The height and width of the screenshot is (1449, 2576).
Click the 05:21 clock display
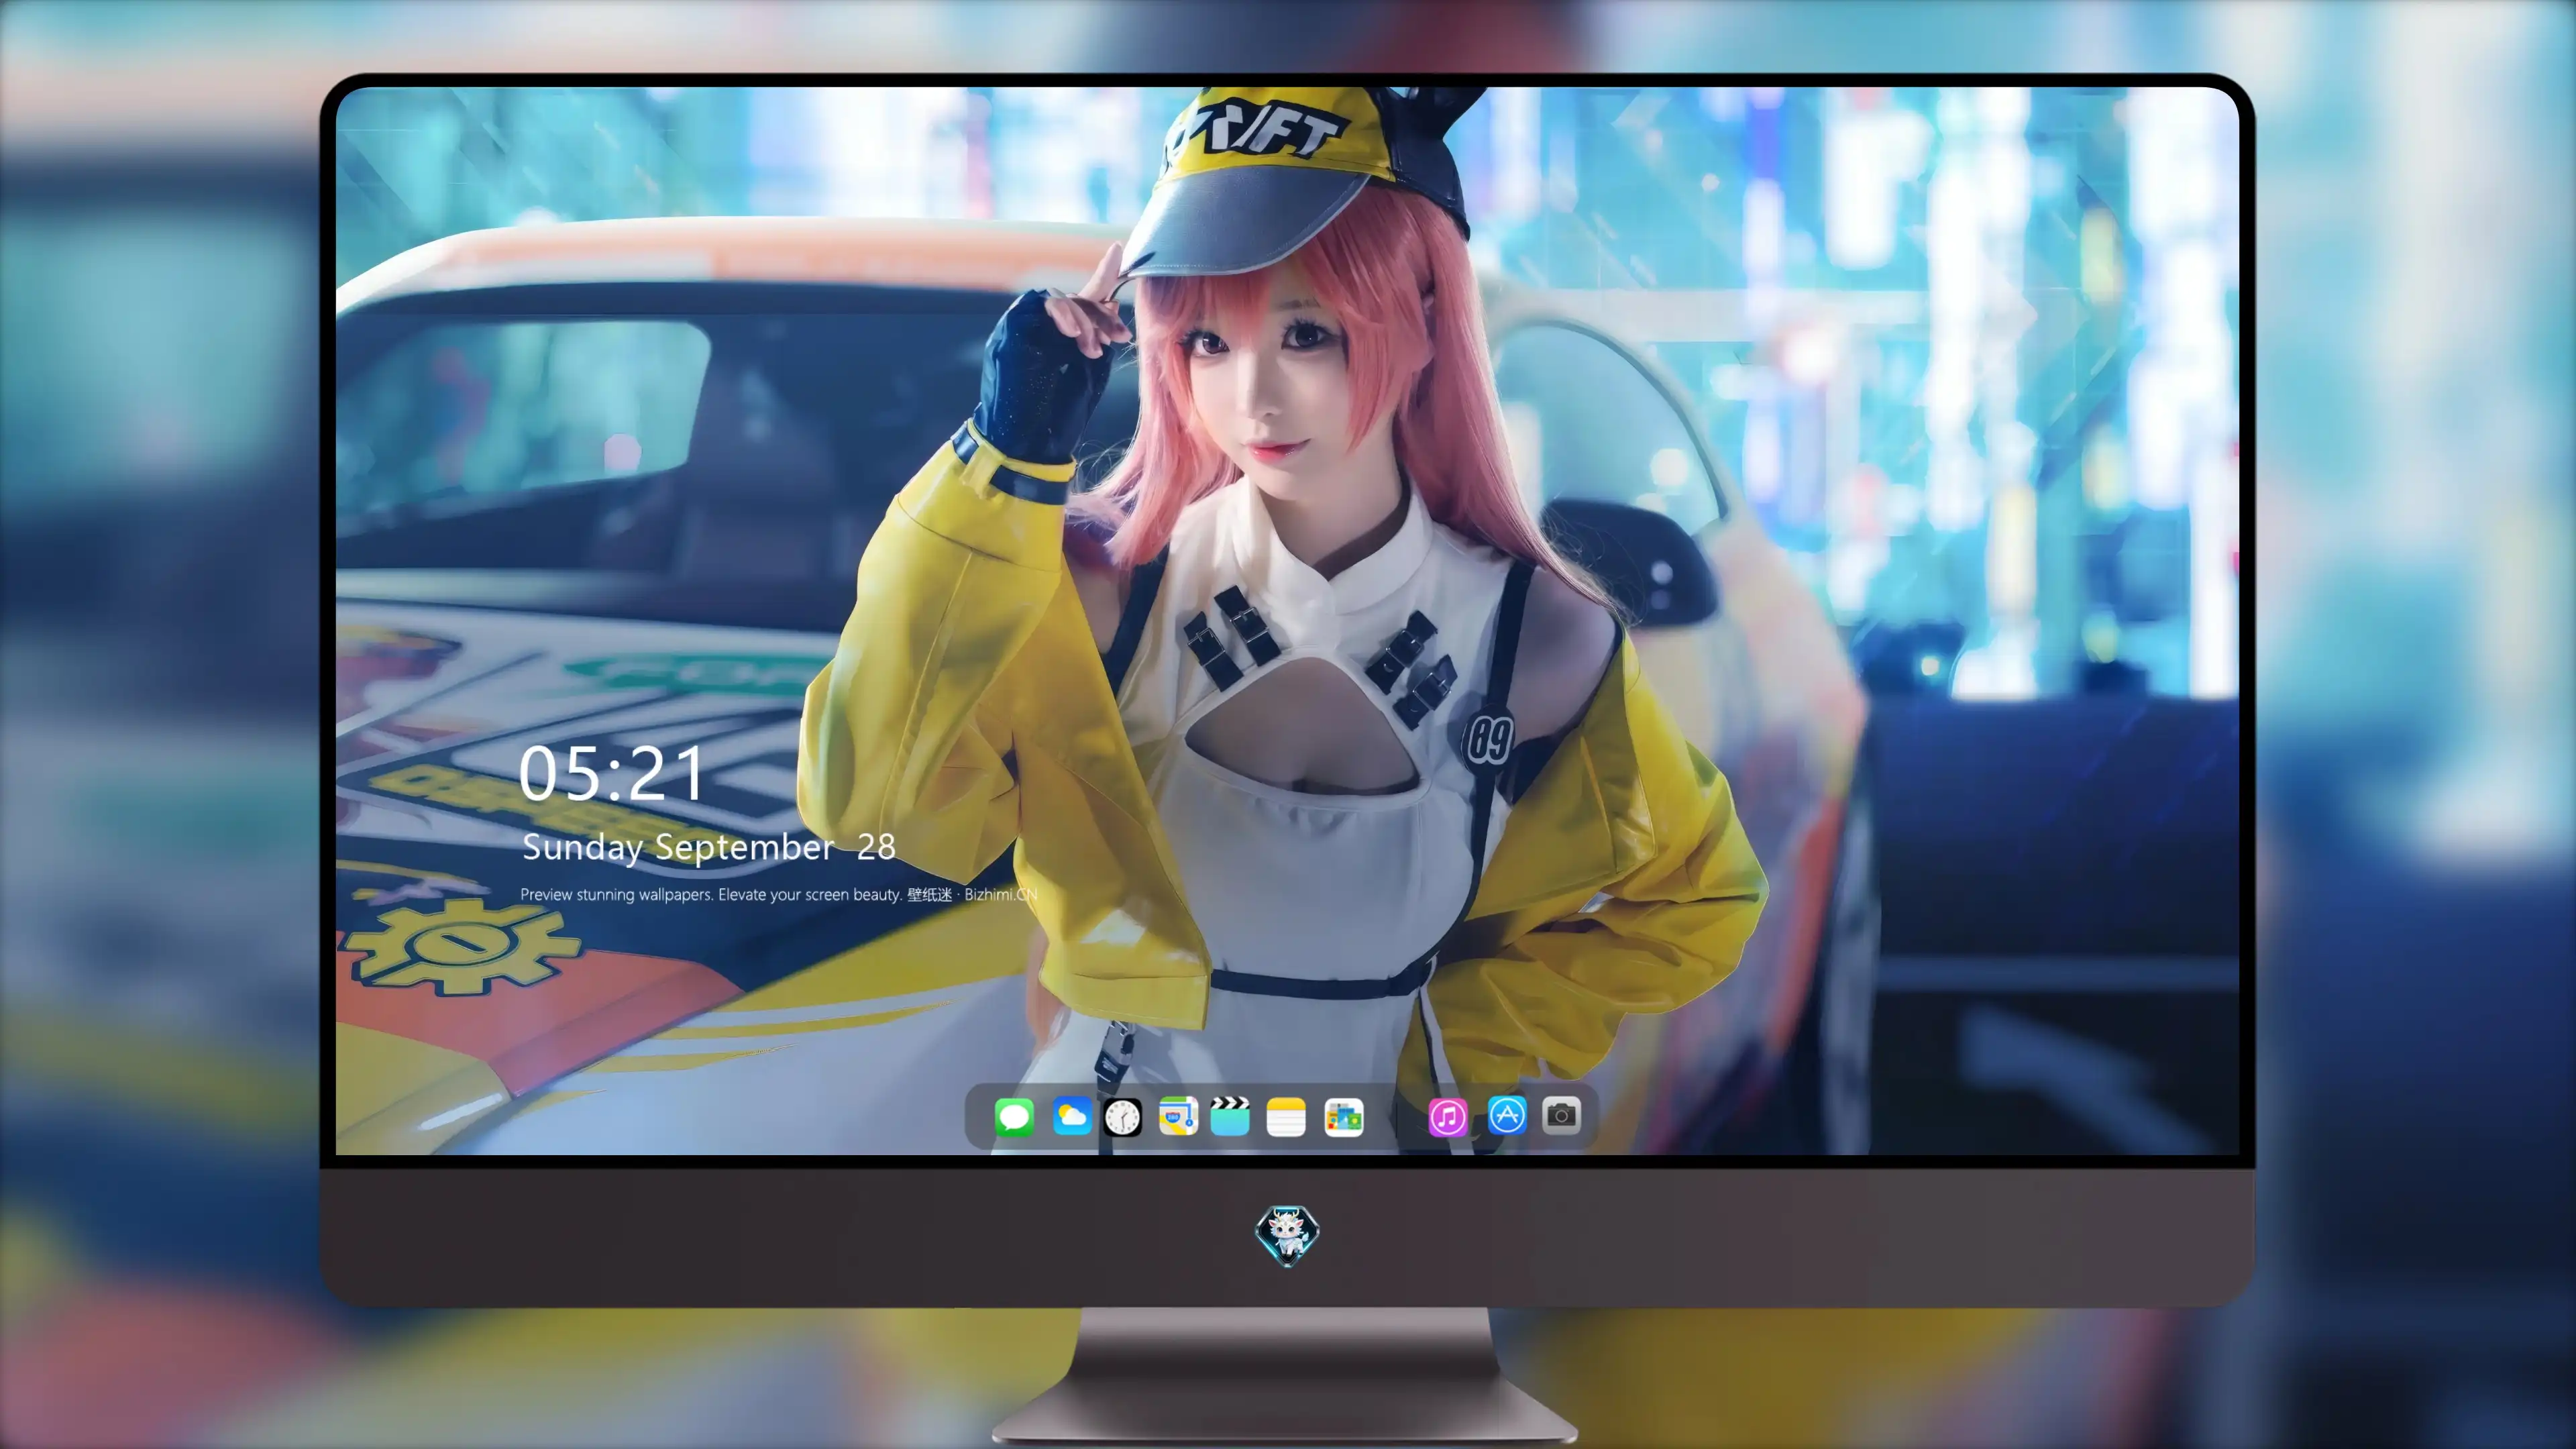[x=611, y=774]
